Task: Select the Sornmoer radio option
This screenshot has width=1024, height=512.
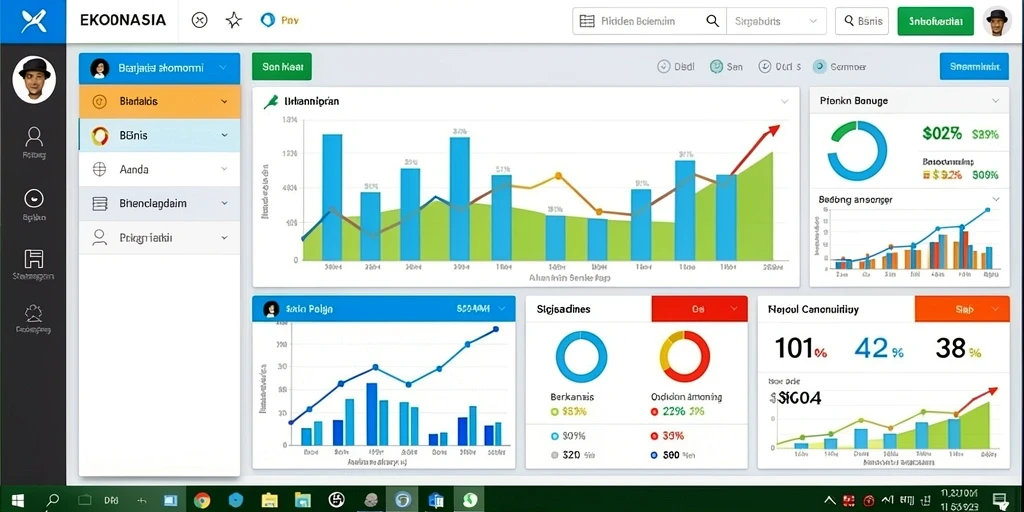Action: point(840,67)
